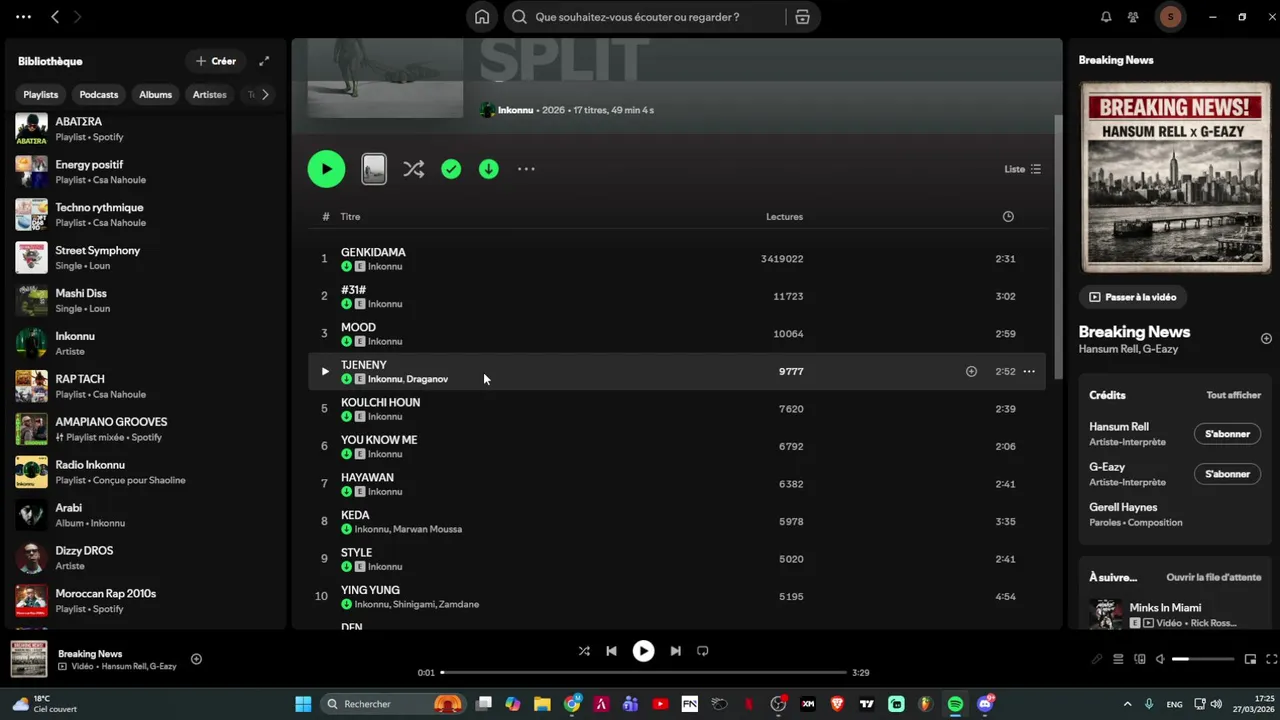The image size is (1280, 720).
Task: Select the Artistes filter
Action: (210, 94)
